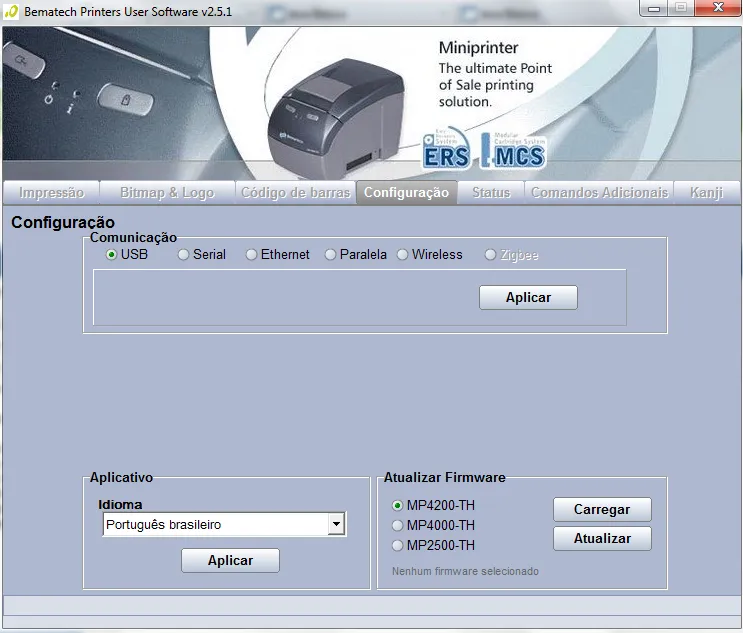Close the Bematech Printers window

pyautogui.click(x=718, y=8)
